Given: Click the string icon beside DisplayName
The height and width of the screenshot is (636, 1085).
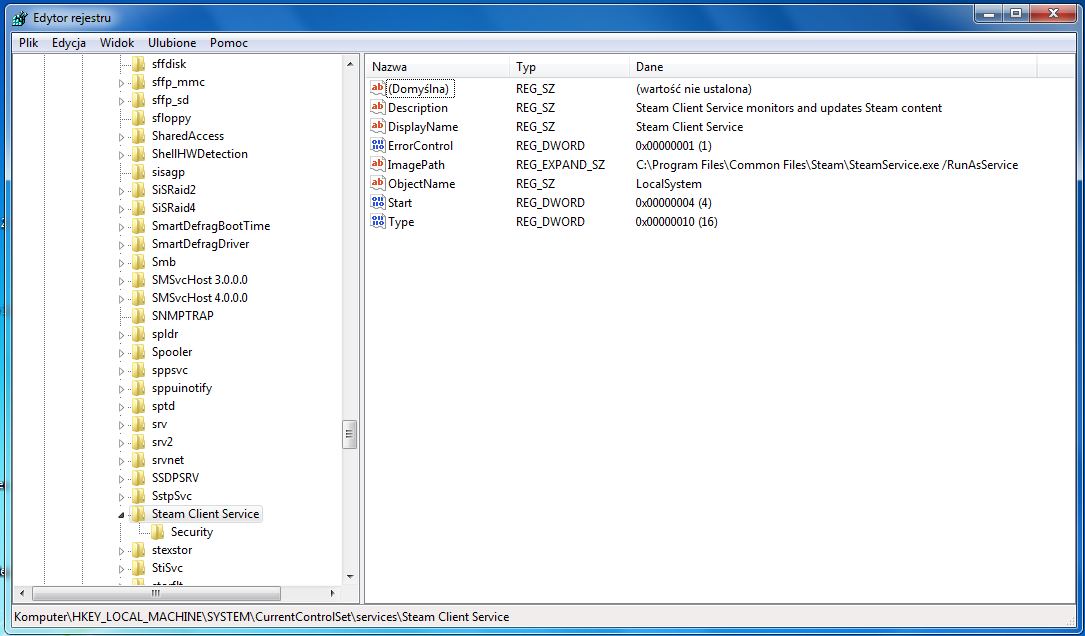Looking at the screenshot, I should point(378,127).
